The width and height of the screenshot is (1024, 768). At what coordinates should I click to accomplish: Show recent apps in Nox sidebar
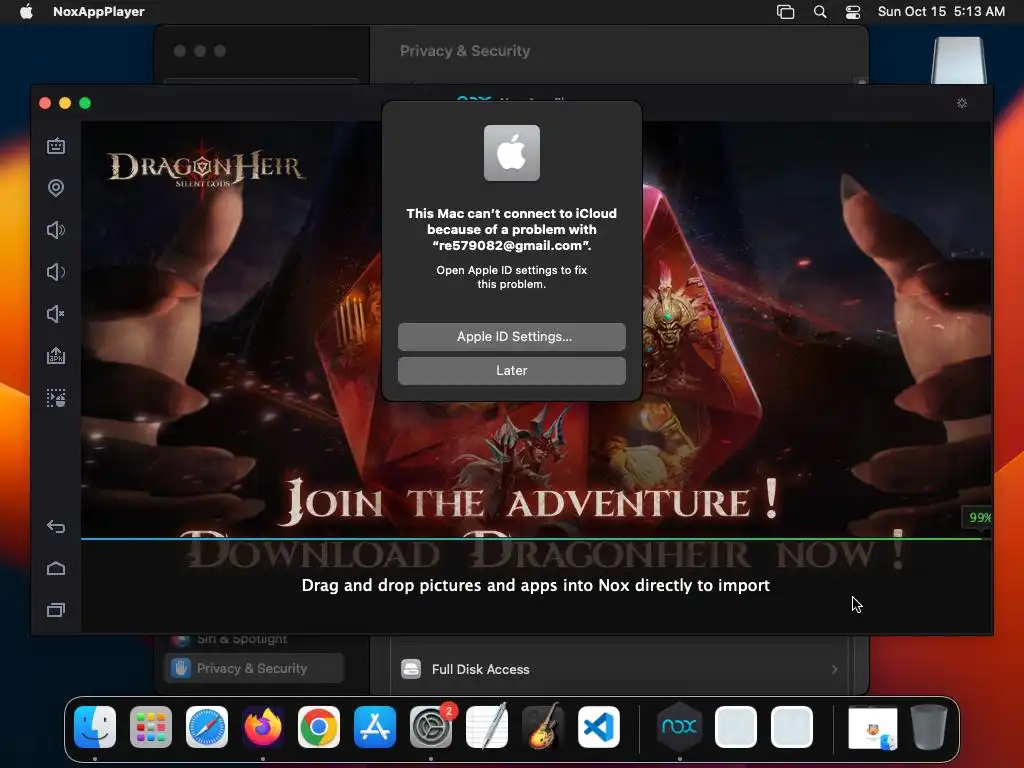[x=56, y=610]
